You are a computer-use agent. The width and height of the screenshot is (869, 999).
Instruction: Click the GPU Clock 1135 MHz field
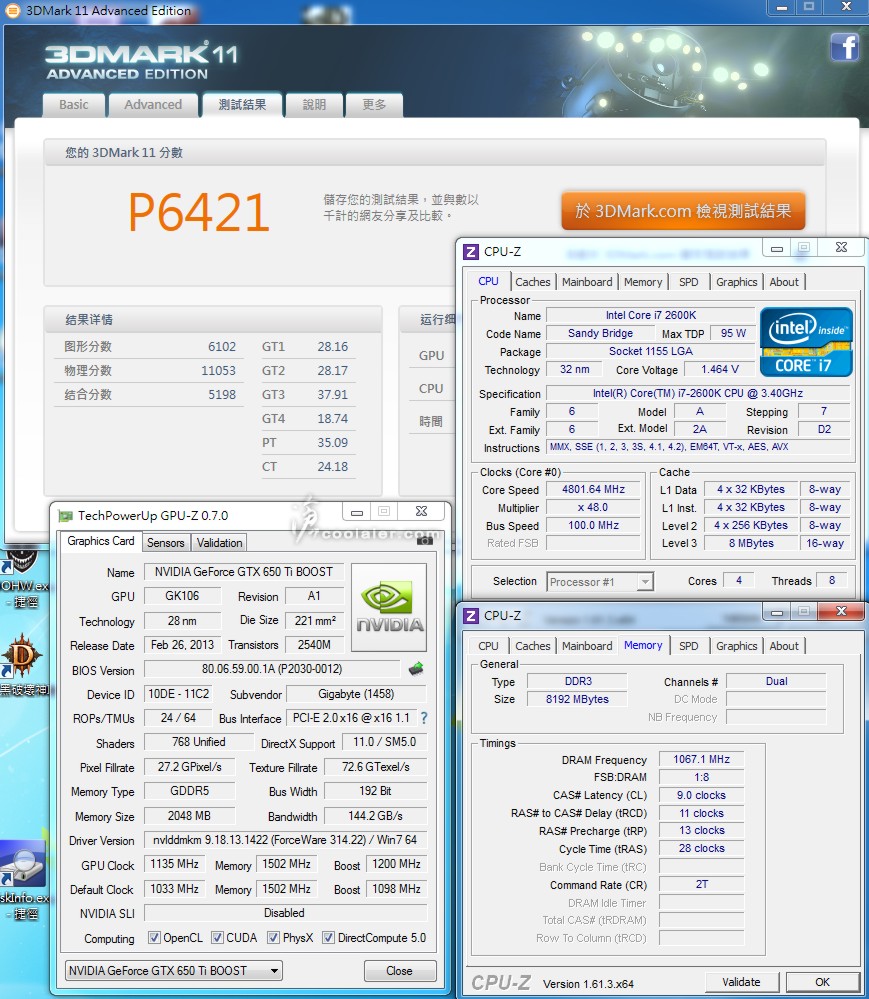point(175,864)
